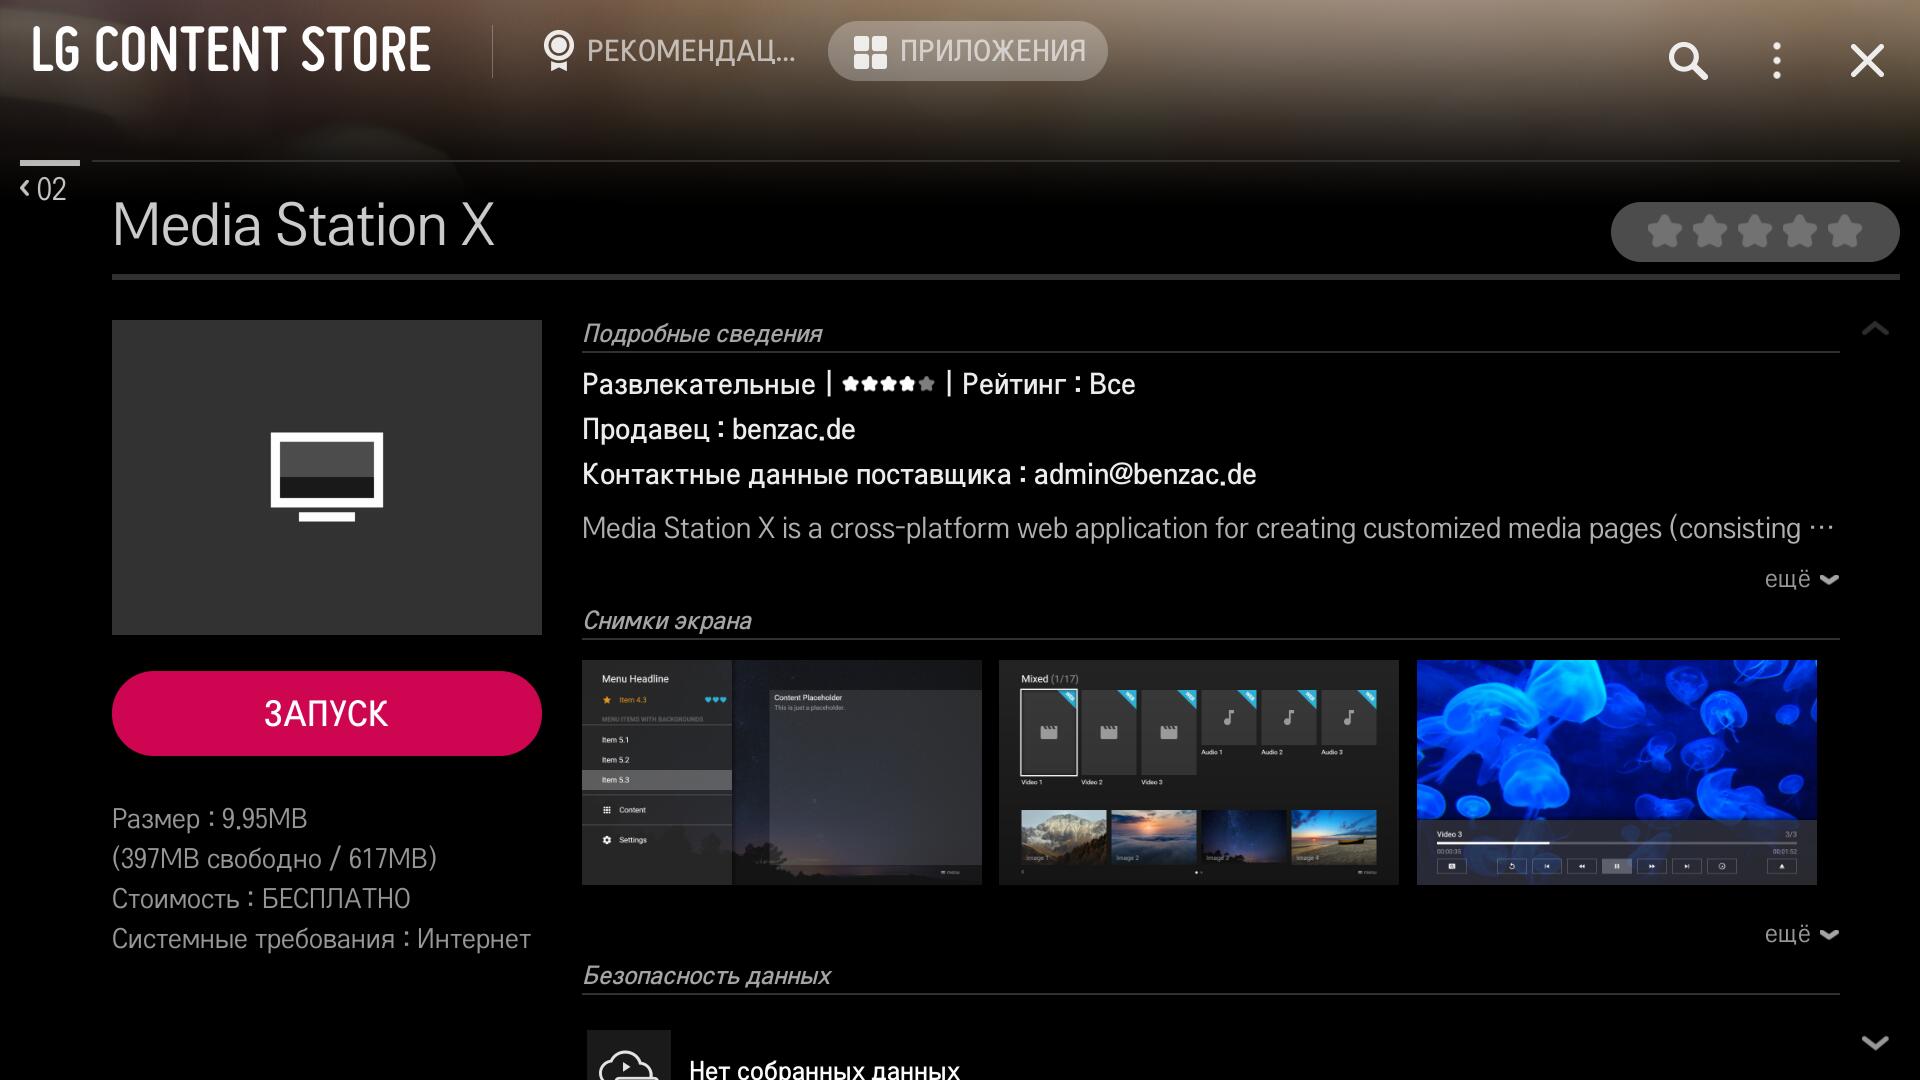This screenshot has width=1920, height=1080.
Task: Switch to the Рекомендации tab
Action: tap(668, 51)
